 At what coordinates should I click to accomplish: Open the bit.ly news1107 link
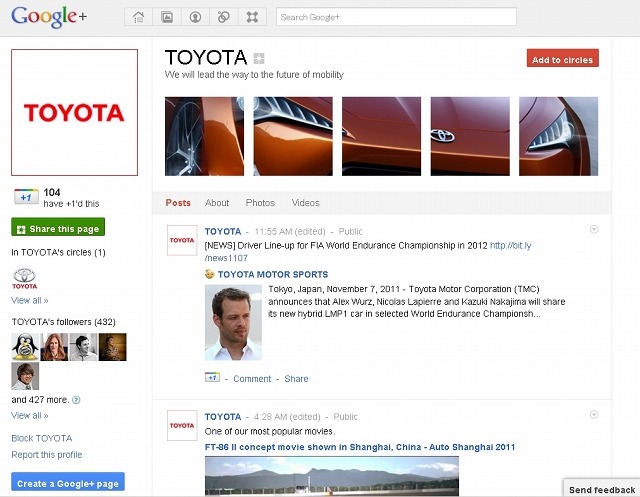click(x=510, y=246)
